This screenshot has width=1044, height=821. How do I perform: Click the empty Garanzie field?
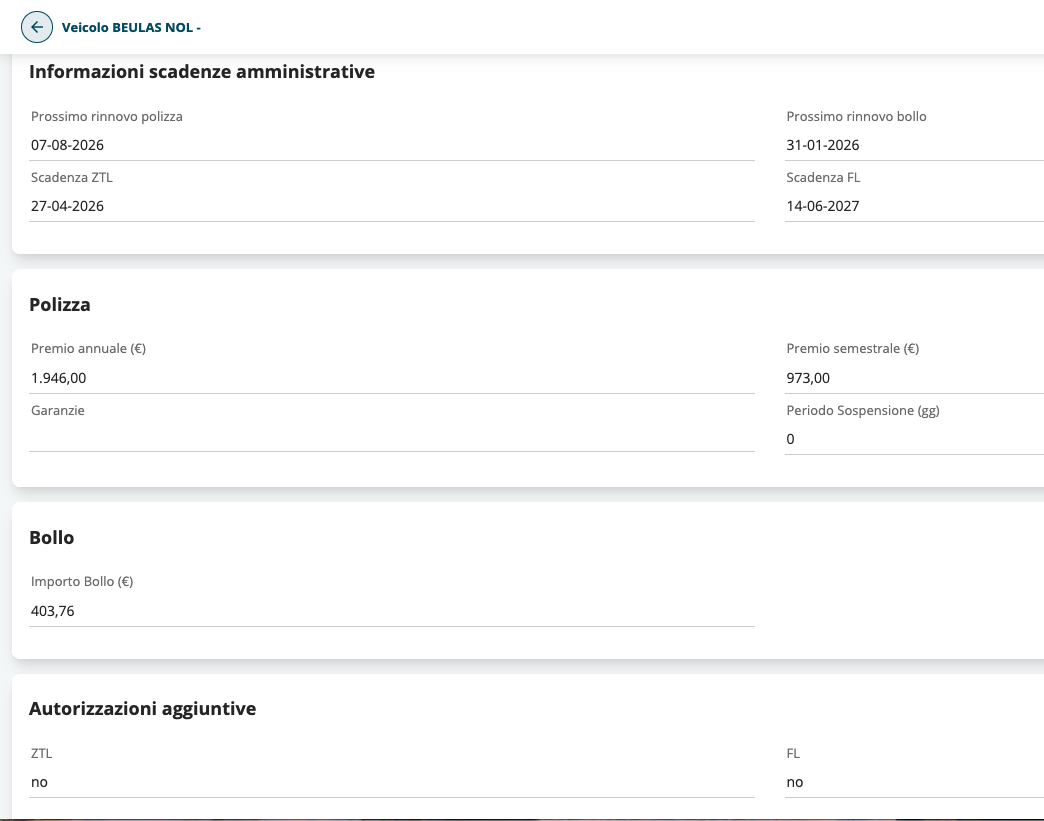392,437
